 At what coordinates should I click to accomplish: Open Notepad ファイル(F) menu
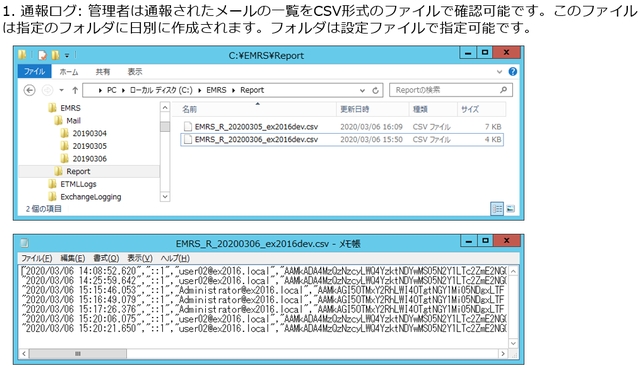[36, 258]
